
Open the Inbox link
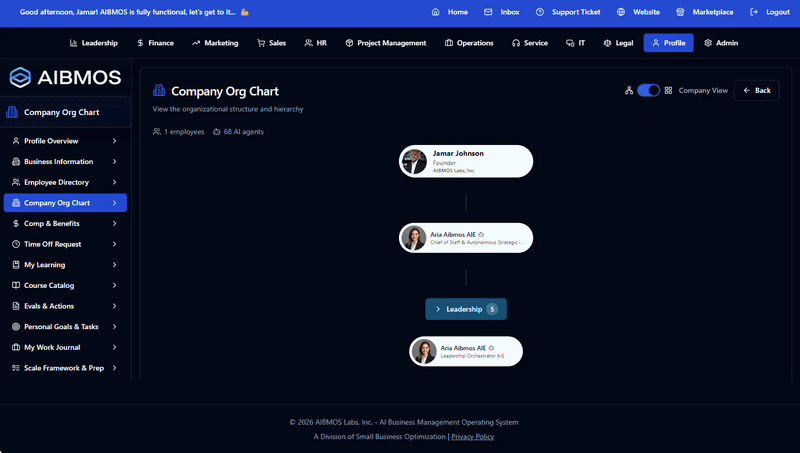pyautogui.click(x=502, y=12)
